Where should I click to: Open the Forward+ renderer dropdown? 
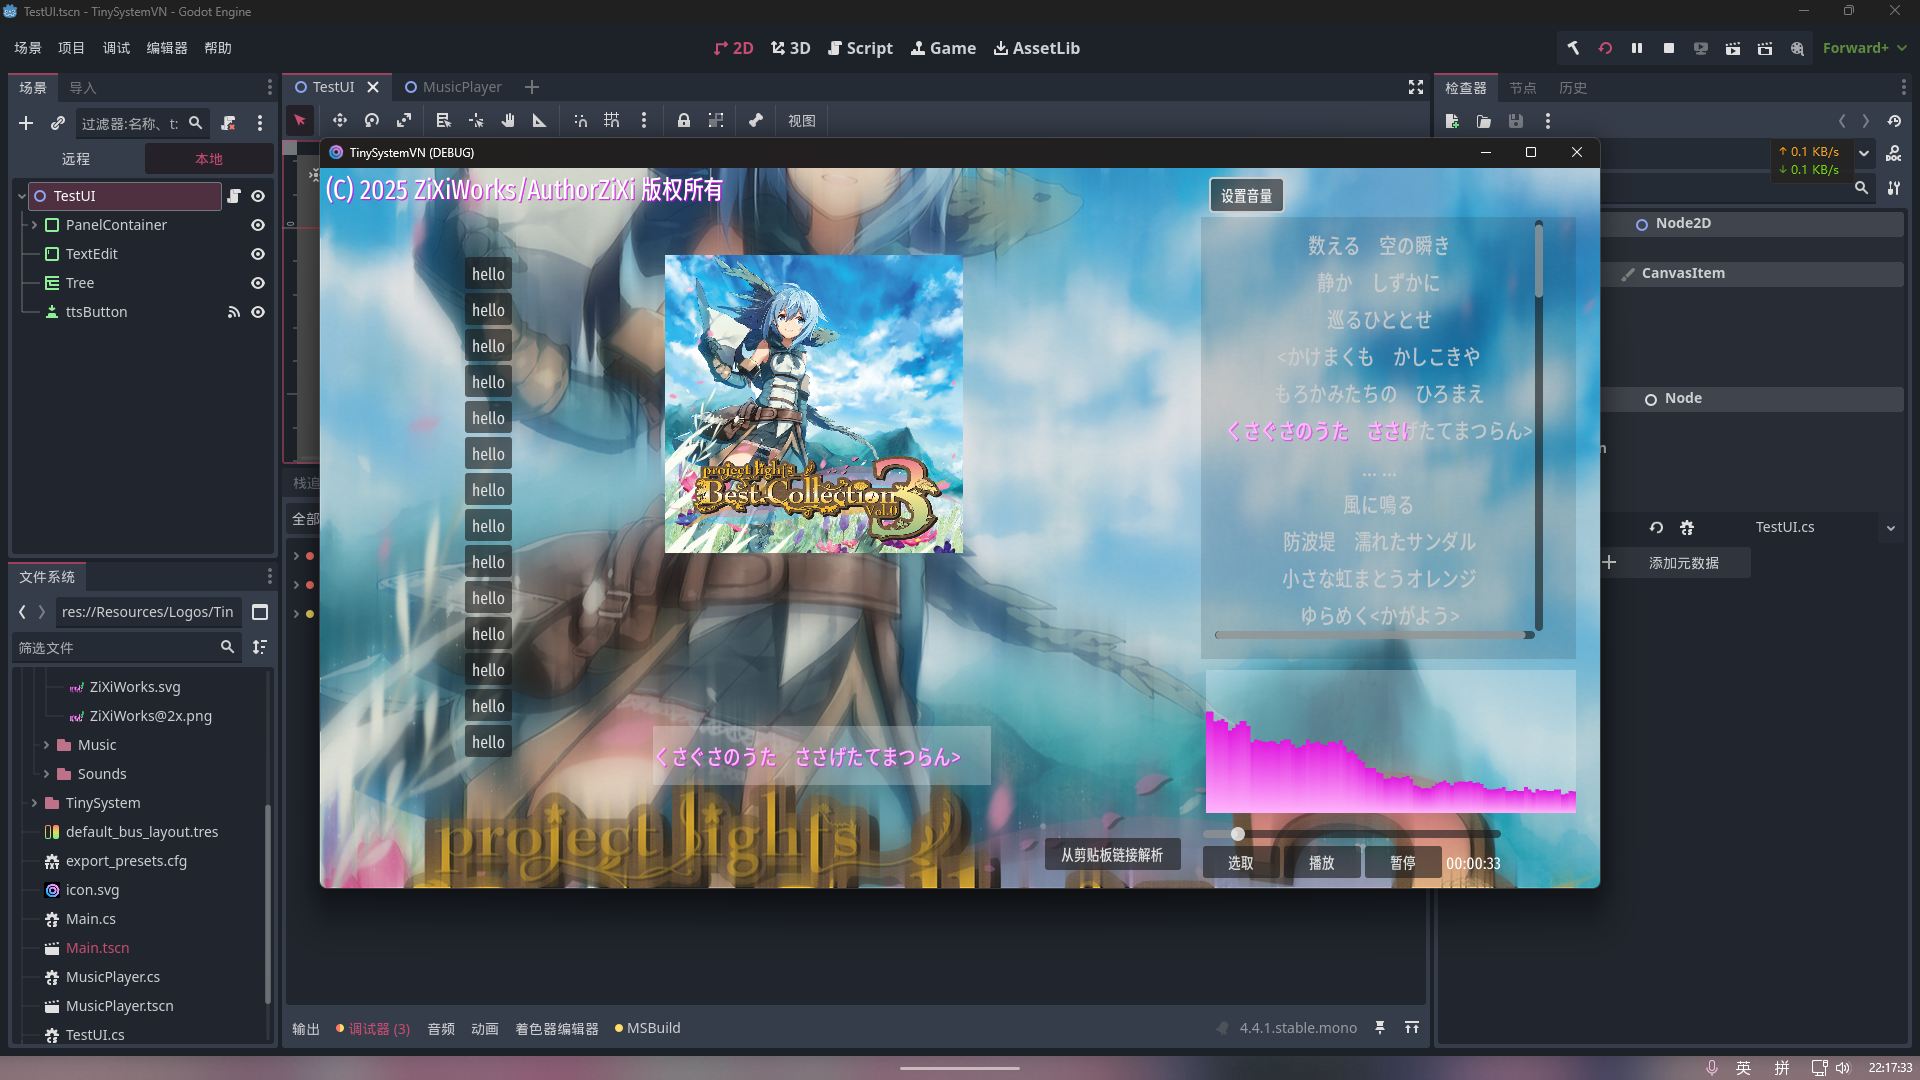(x=1864, y=47)
